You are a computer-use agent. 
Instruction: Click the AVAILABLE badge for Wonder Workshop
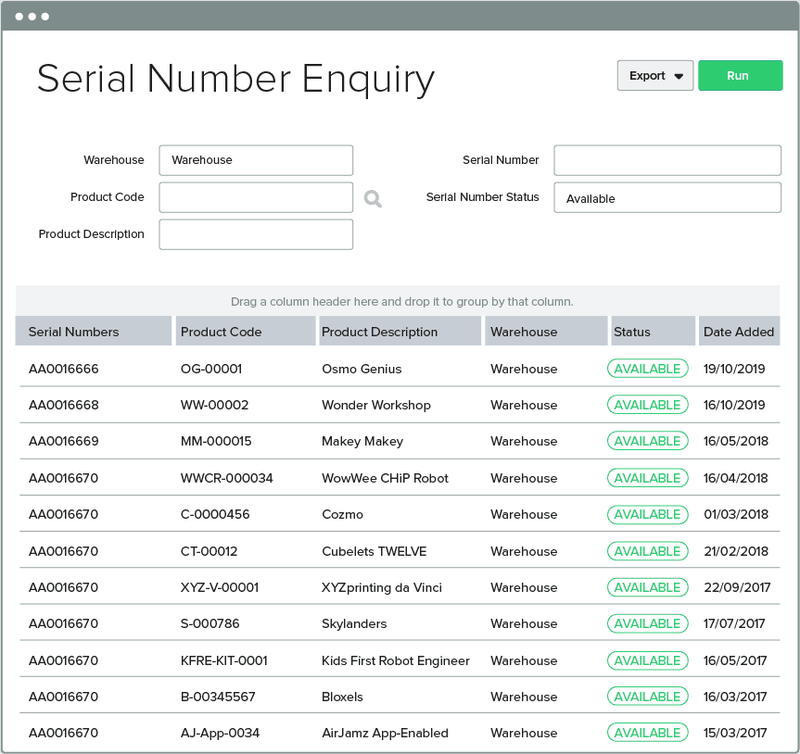click(647, 405)
